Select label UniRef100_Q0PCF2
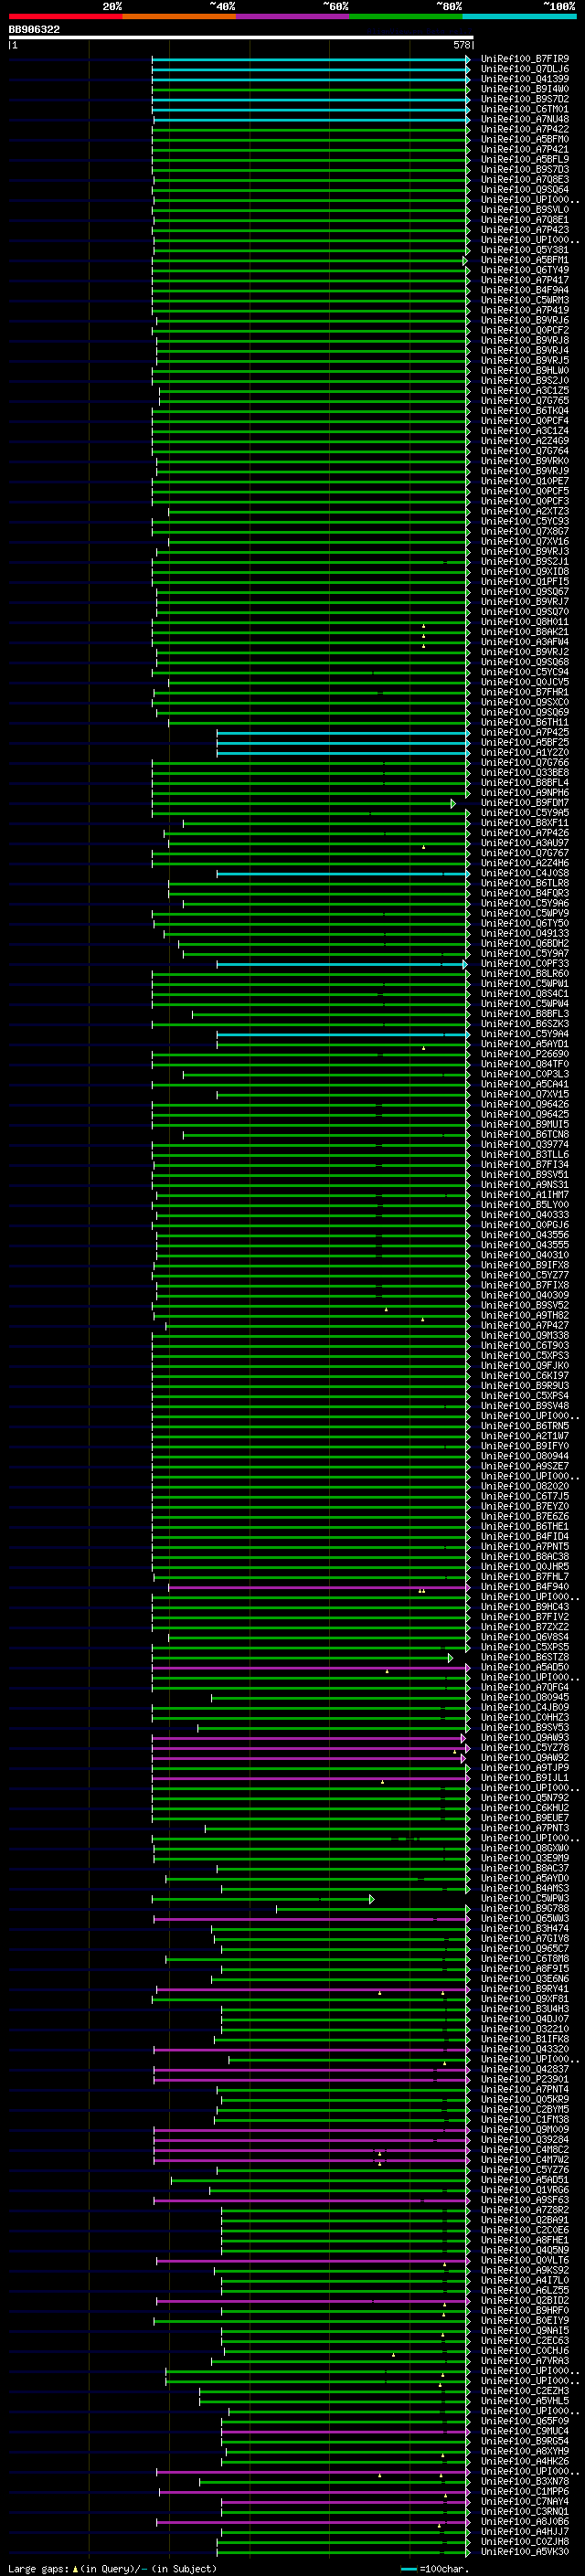This screenshot has height=2576, width=585. pos(524,330)
